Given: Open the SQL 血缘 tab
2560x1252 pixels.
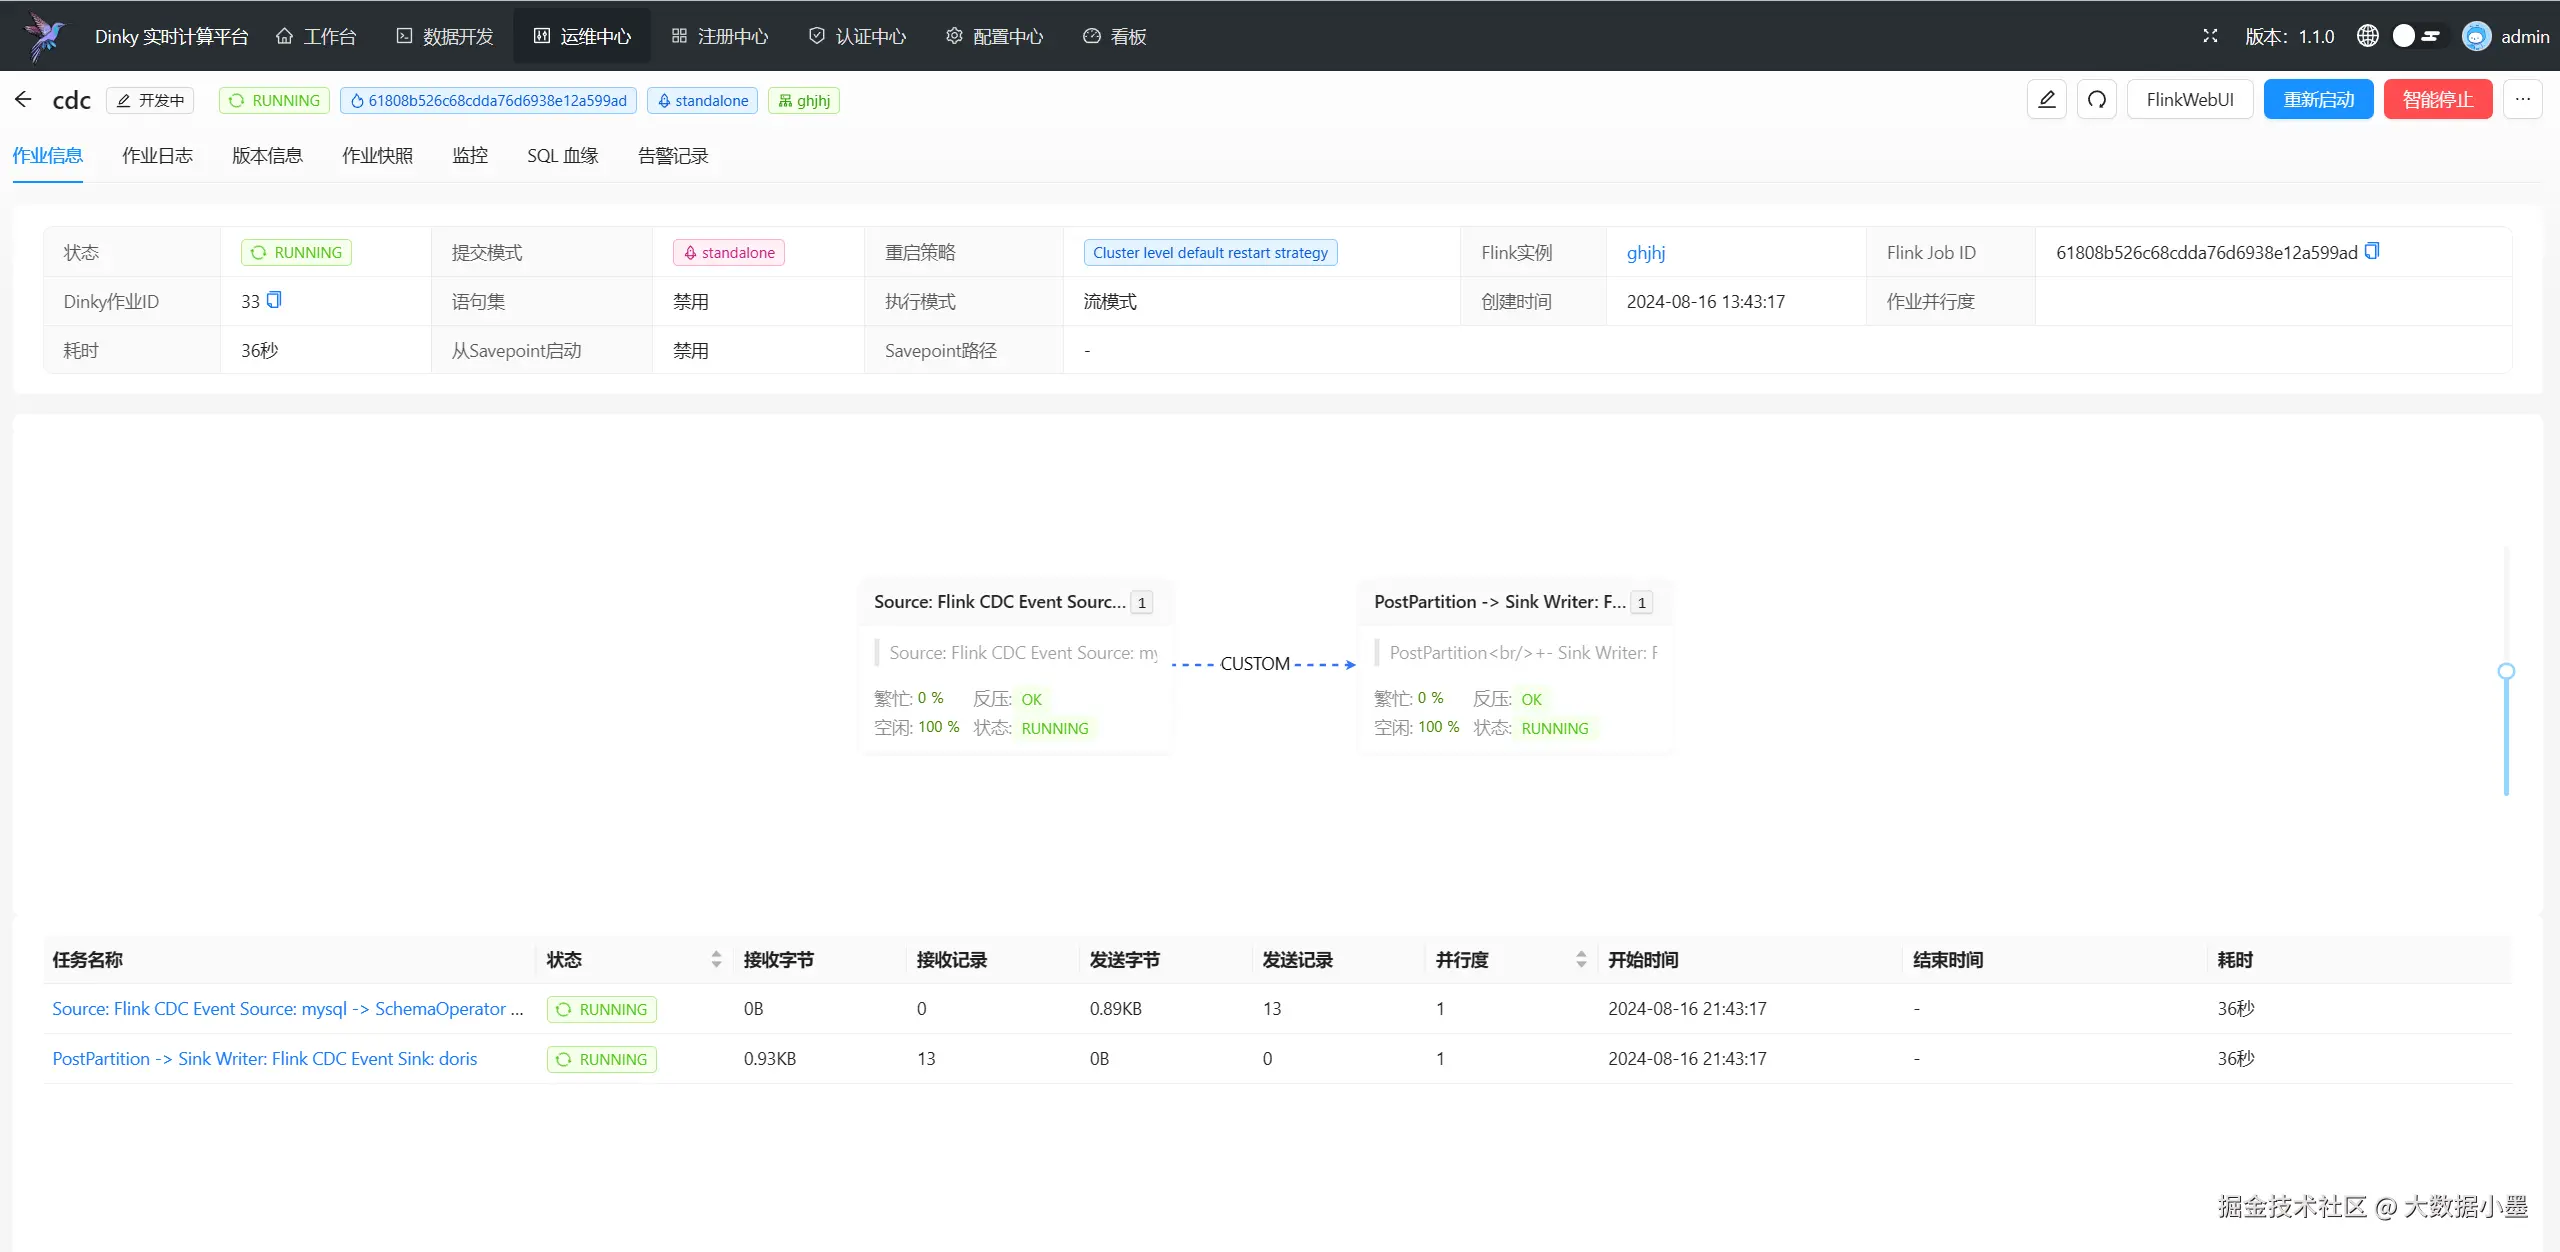Looking at the screenshot, I should tap(562, 156).
